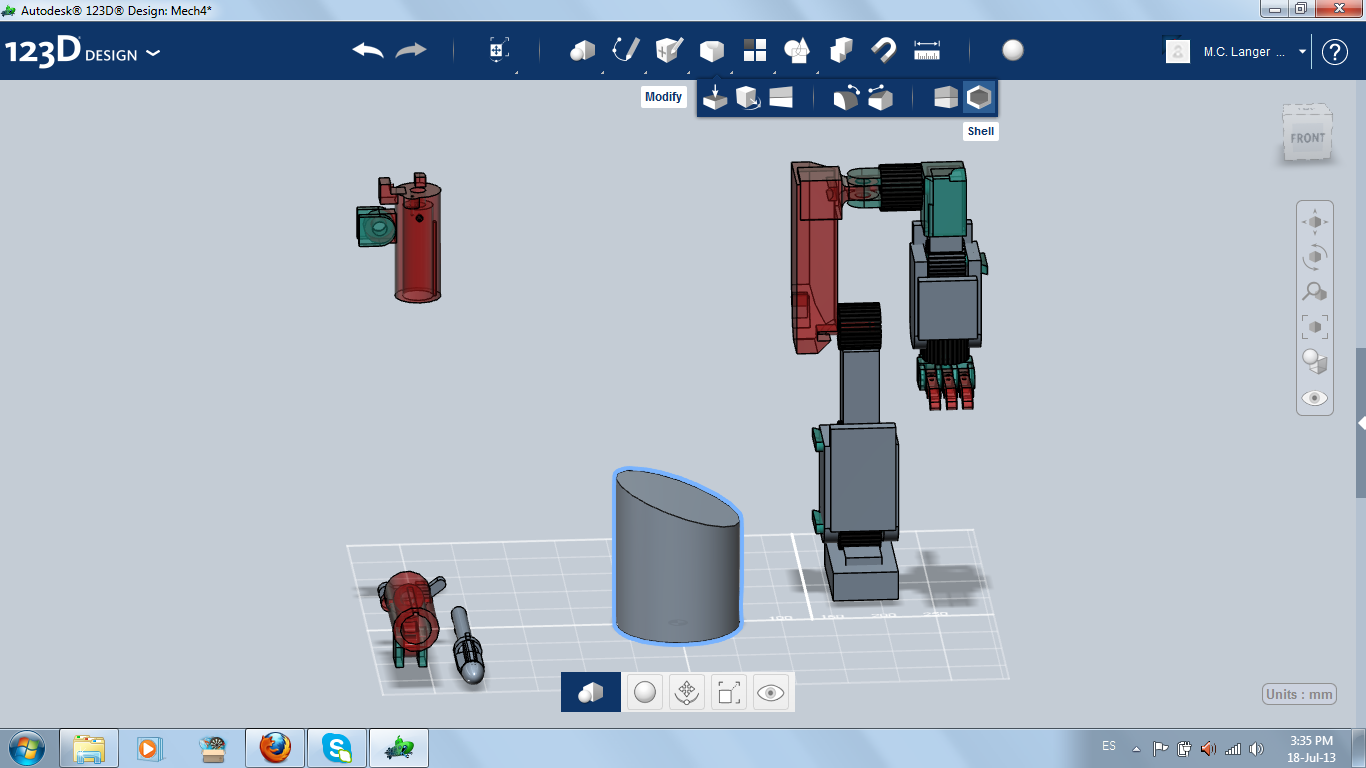1366x768 pixels.
Task: Open the Modify menu in the main toolbar
Action: pos(712,50)
